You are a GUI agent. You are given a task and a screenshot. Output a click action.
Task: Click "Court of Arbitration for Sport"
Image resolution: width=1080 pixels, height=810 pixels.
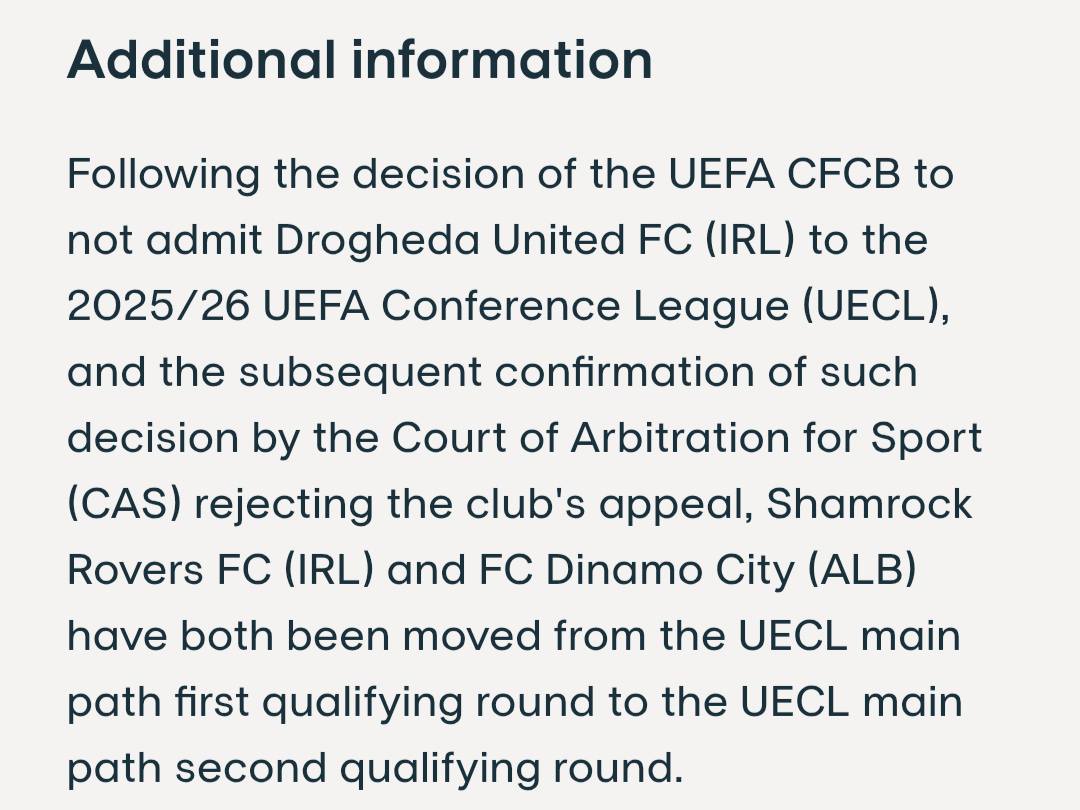coord(687,438)
